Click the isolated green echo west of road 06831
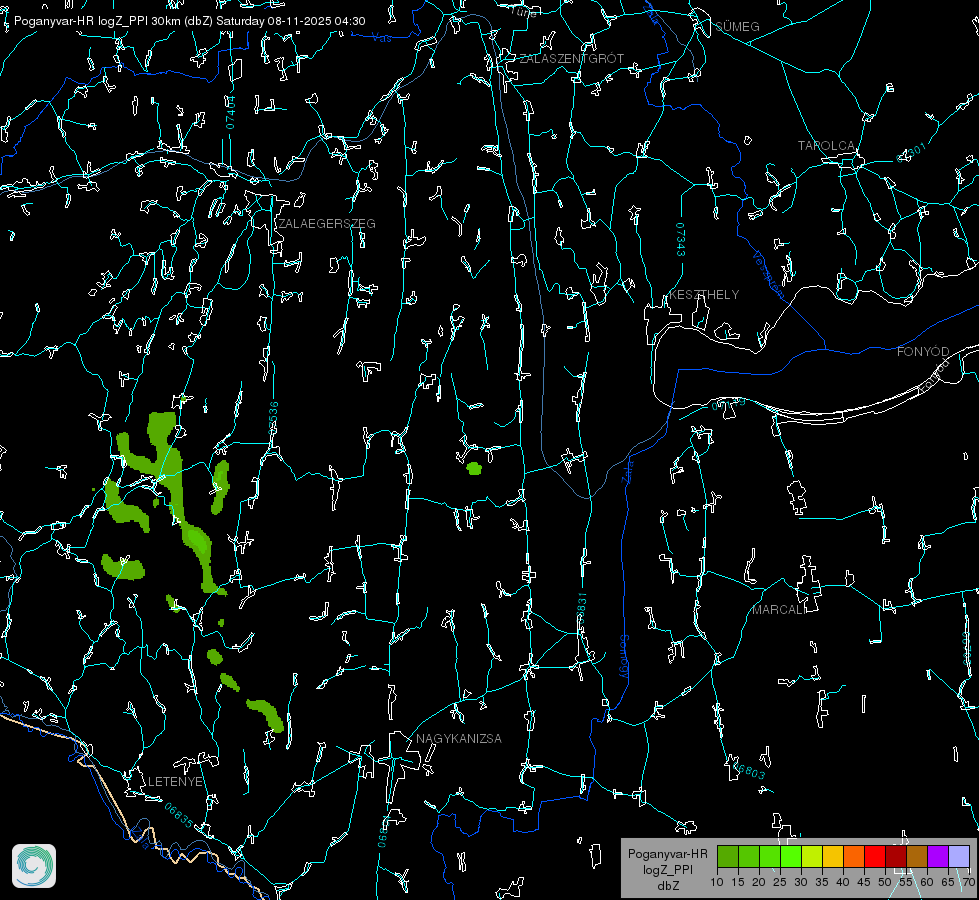The height and width of the screenshot is (900, 979). [x=475, y=468]
